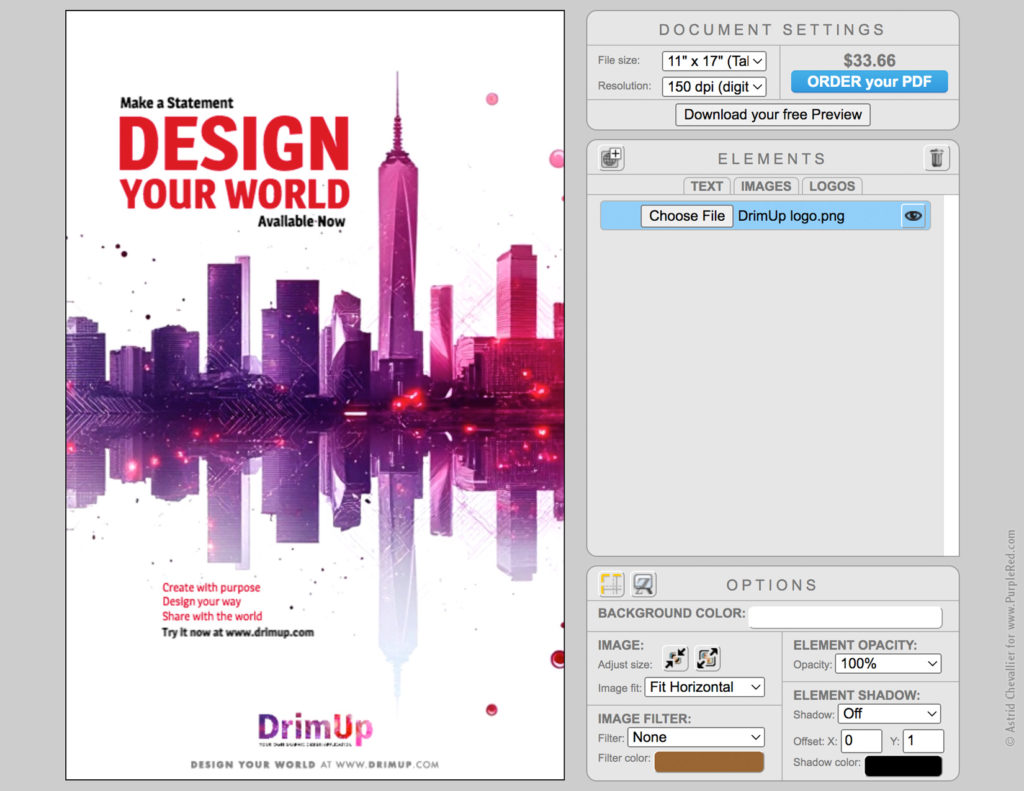The width and height of the screenshot is (1024, 791).
Task: Click the Available Now text on the poster
Action: point(301,221)
